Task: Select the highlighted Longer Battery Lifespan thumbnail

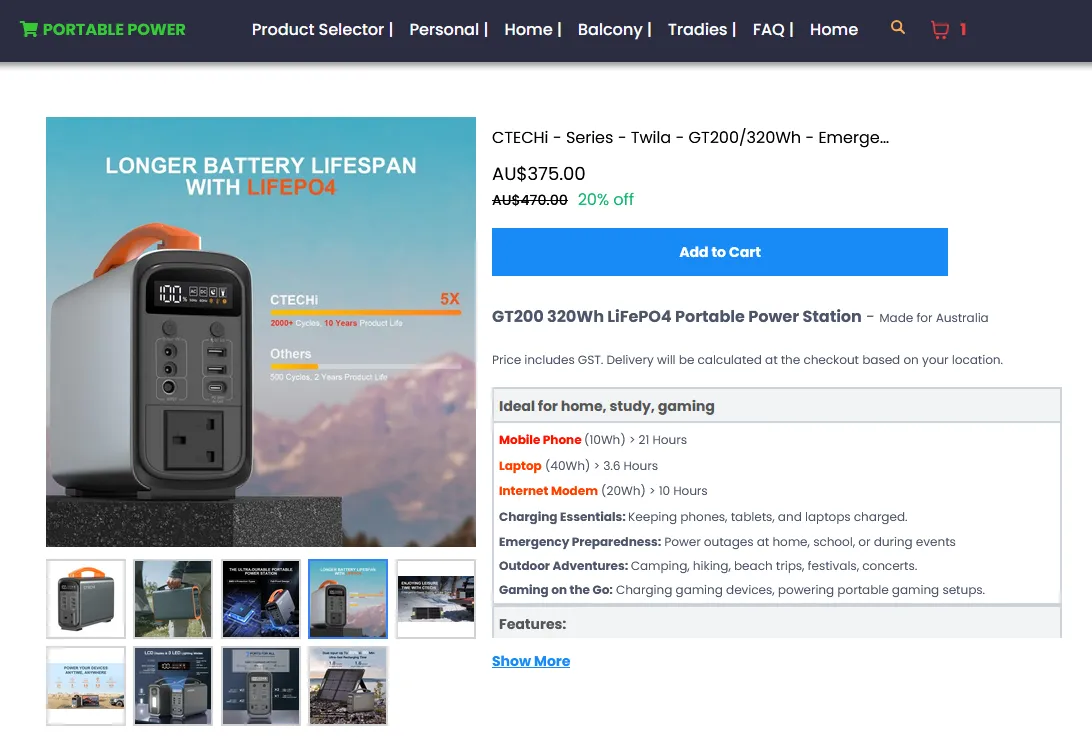Action: point(348,599)
